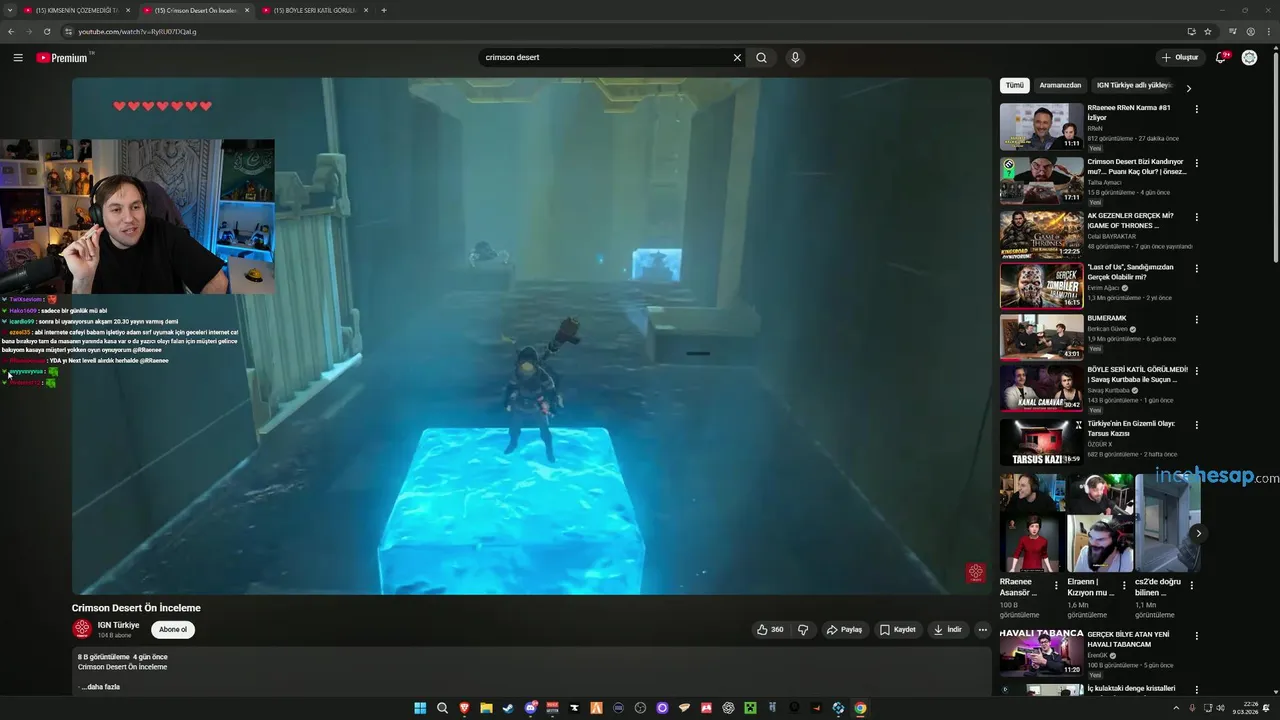
Task: Install app icon in address bar
Action: click(1191, 31)
